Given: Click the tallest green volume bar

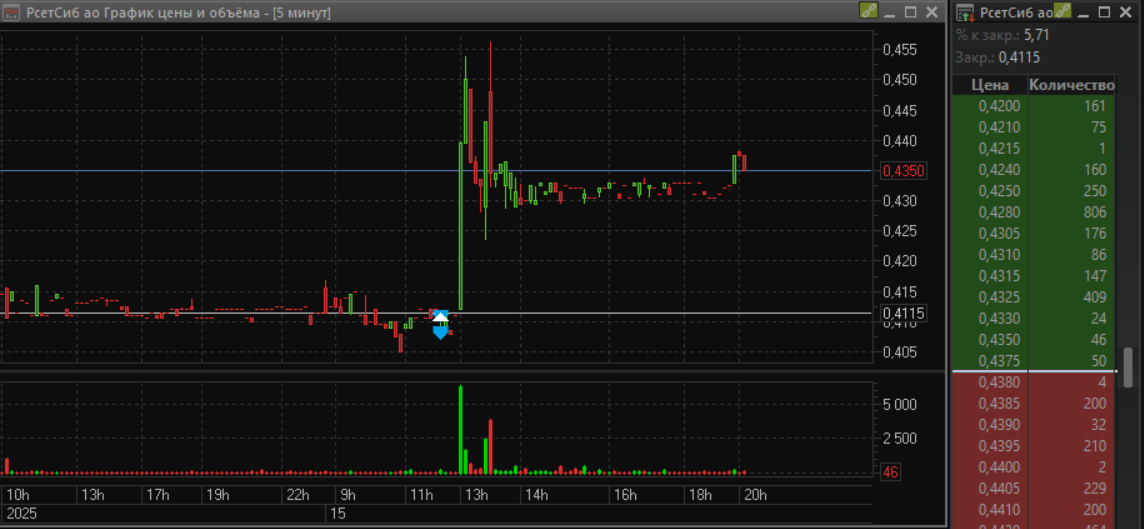Looking at the screenshot, I should point(461,430).
